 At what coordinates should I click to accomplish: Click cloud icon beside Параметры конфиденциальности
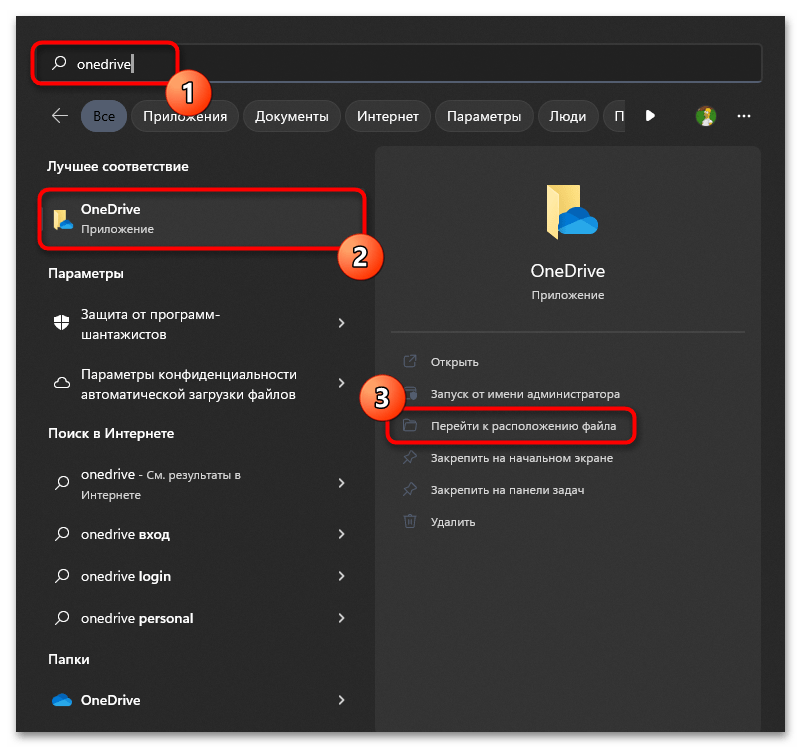pyautogui.click(x=62, y=383)
